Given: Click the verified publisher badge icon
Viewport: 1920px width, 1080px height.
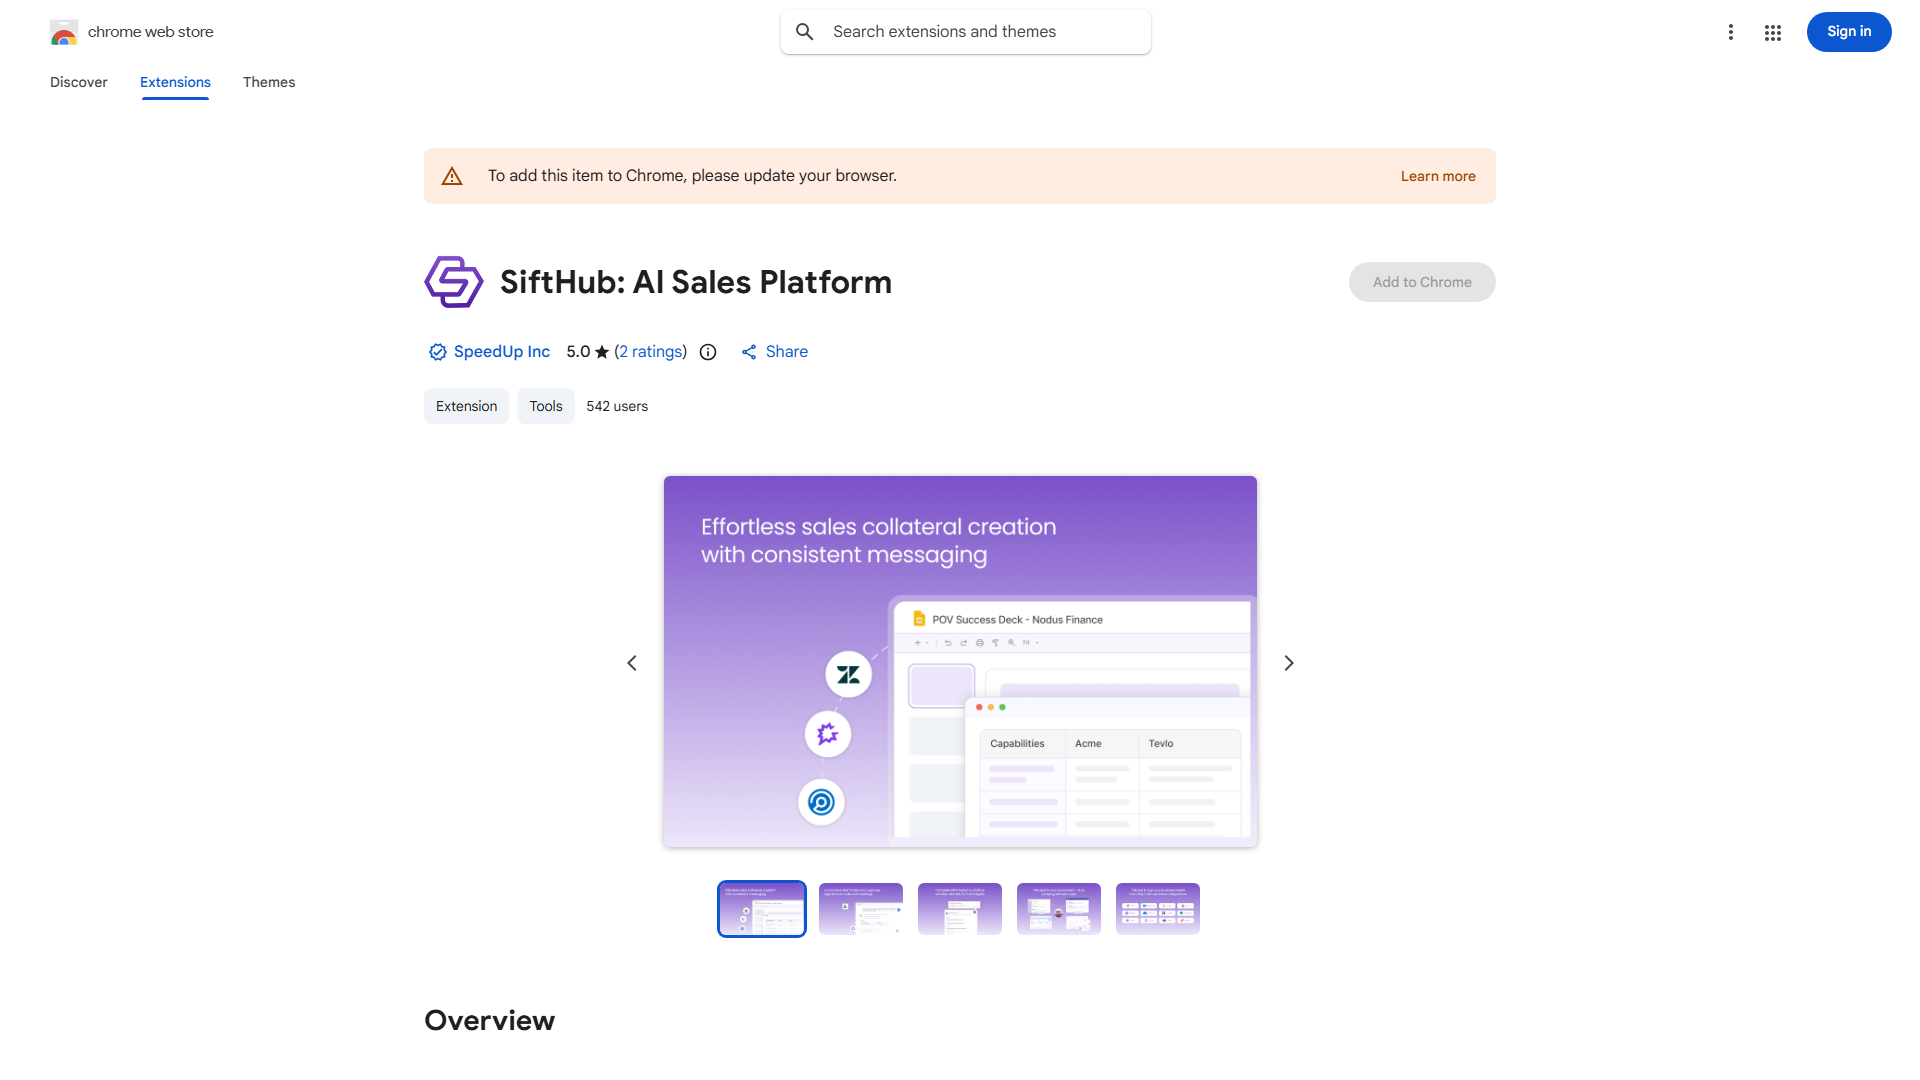Looking at the screenshot, I should (x=437, y=352).
